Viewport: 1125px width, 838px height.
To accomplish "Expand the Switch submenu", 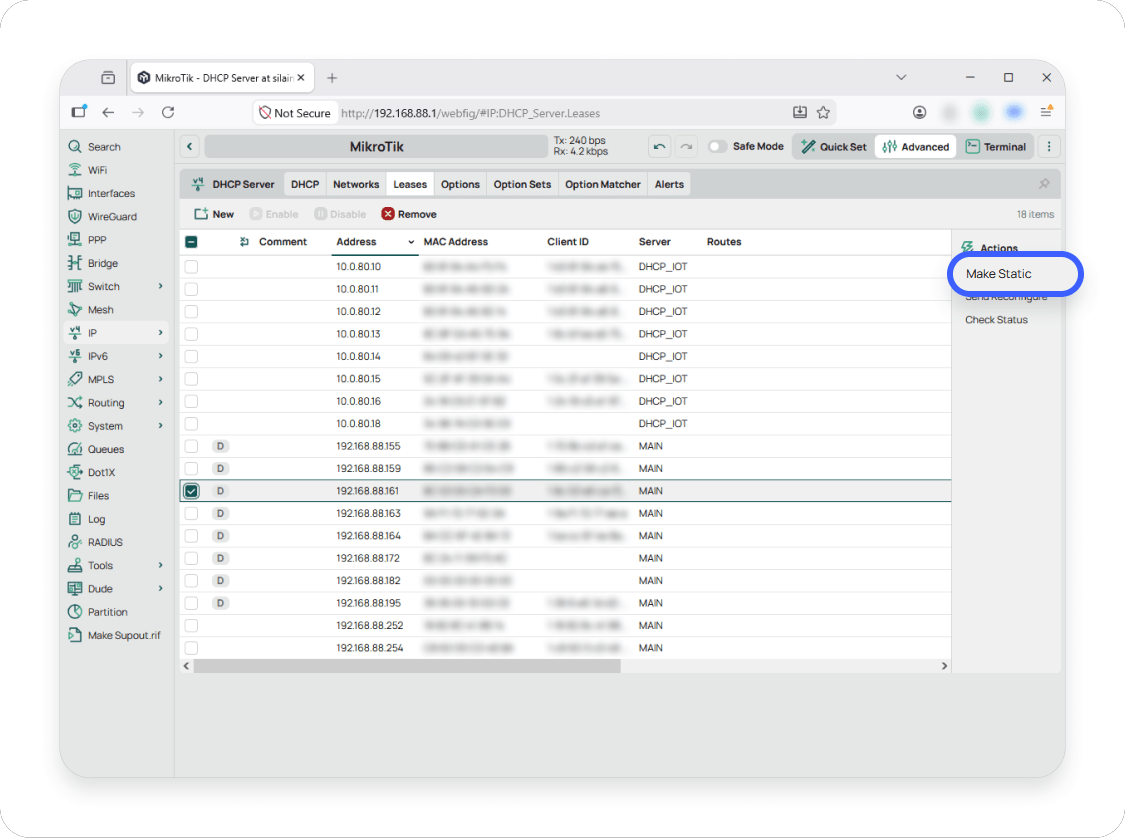I will click(161, 286).
